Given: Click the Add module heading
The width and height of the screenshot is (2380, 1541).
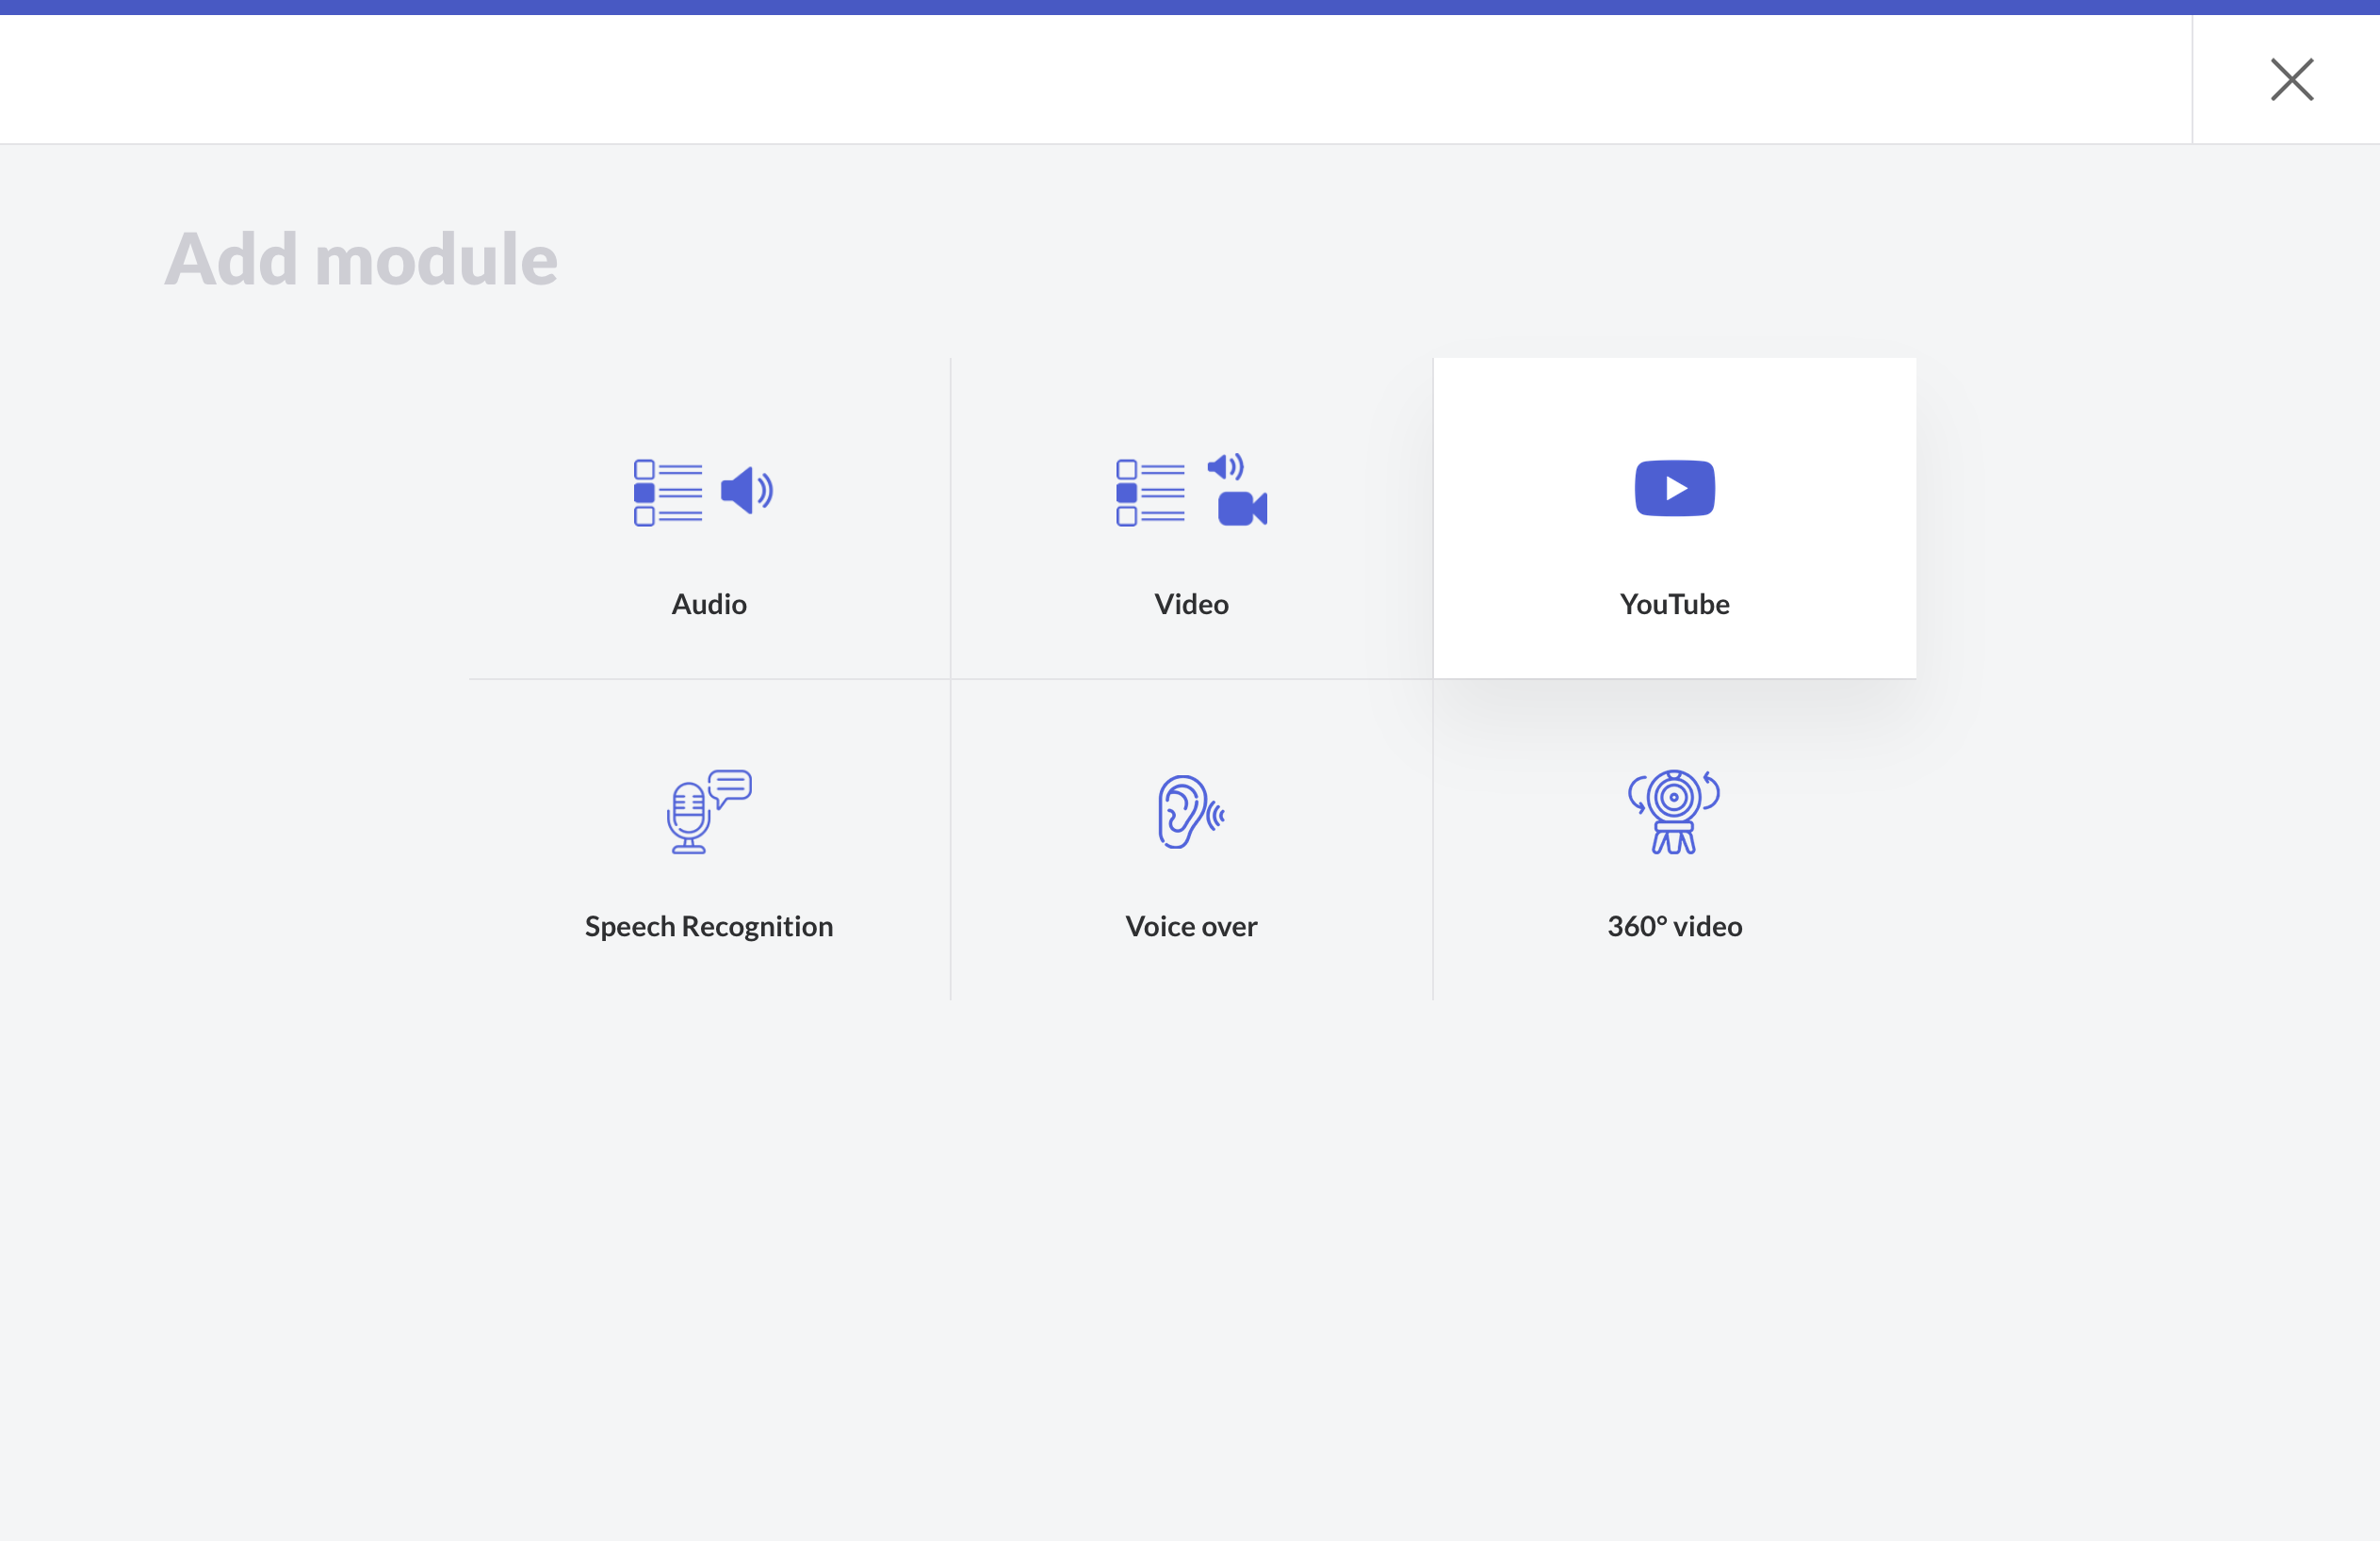Looking at the screenshot, I should [361, 259].
